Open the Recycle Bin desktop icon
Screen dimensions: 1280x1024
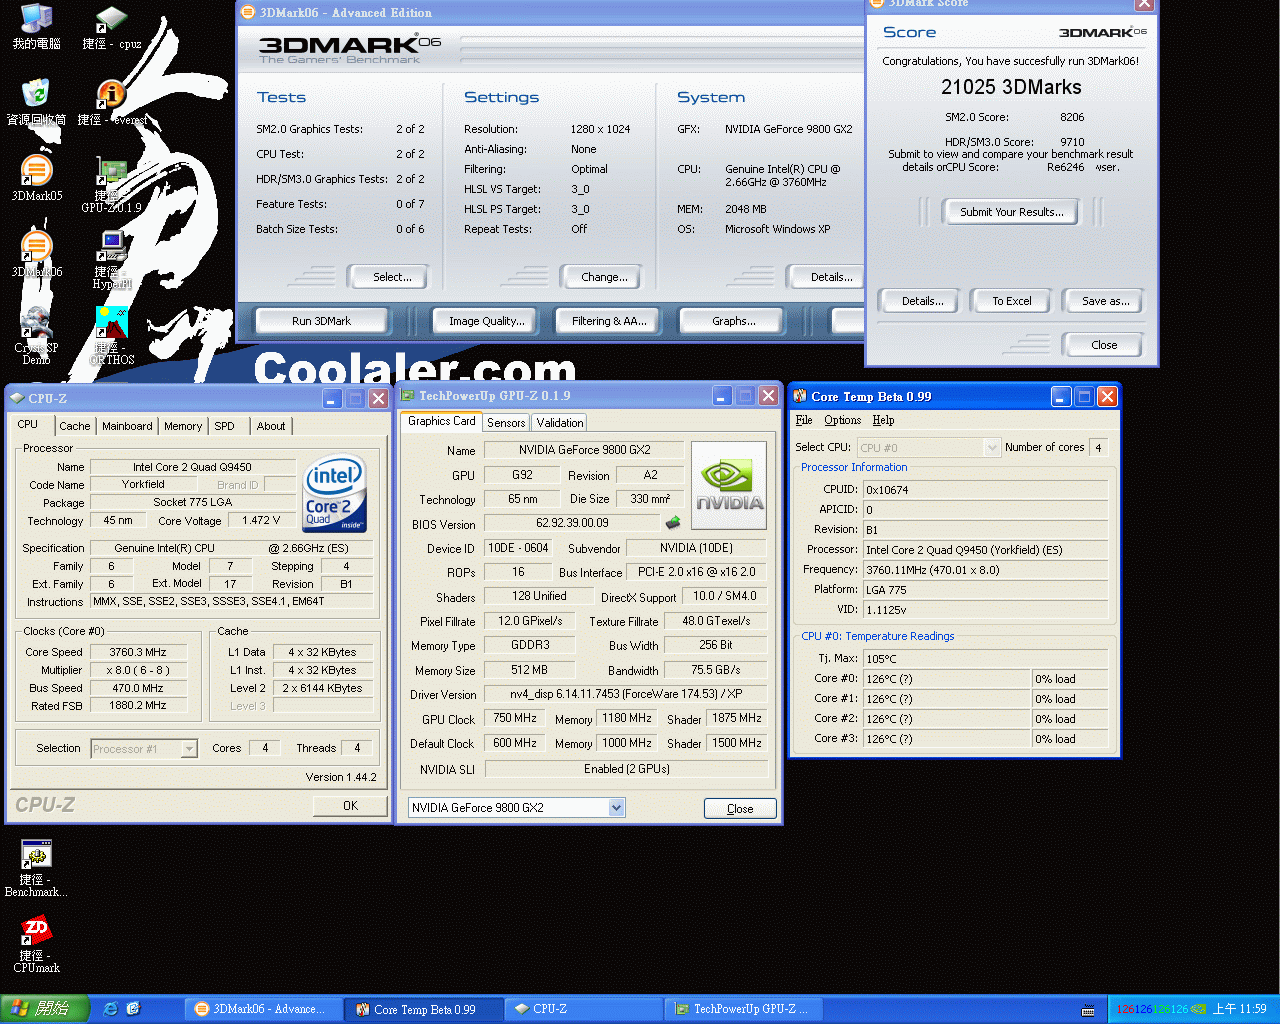36,103
